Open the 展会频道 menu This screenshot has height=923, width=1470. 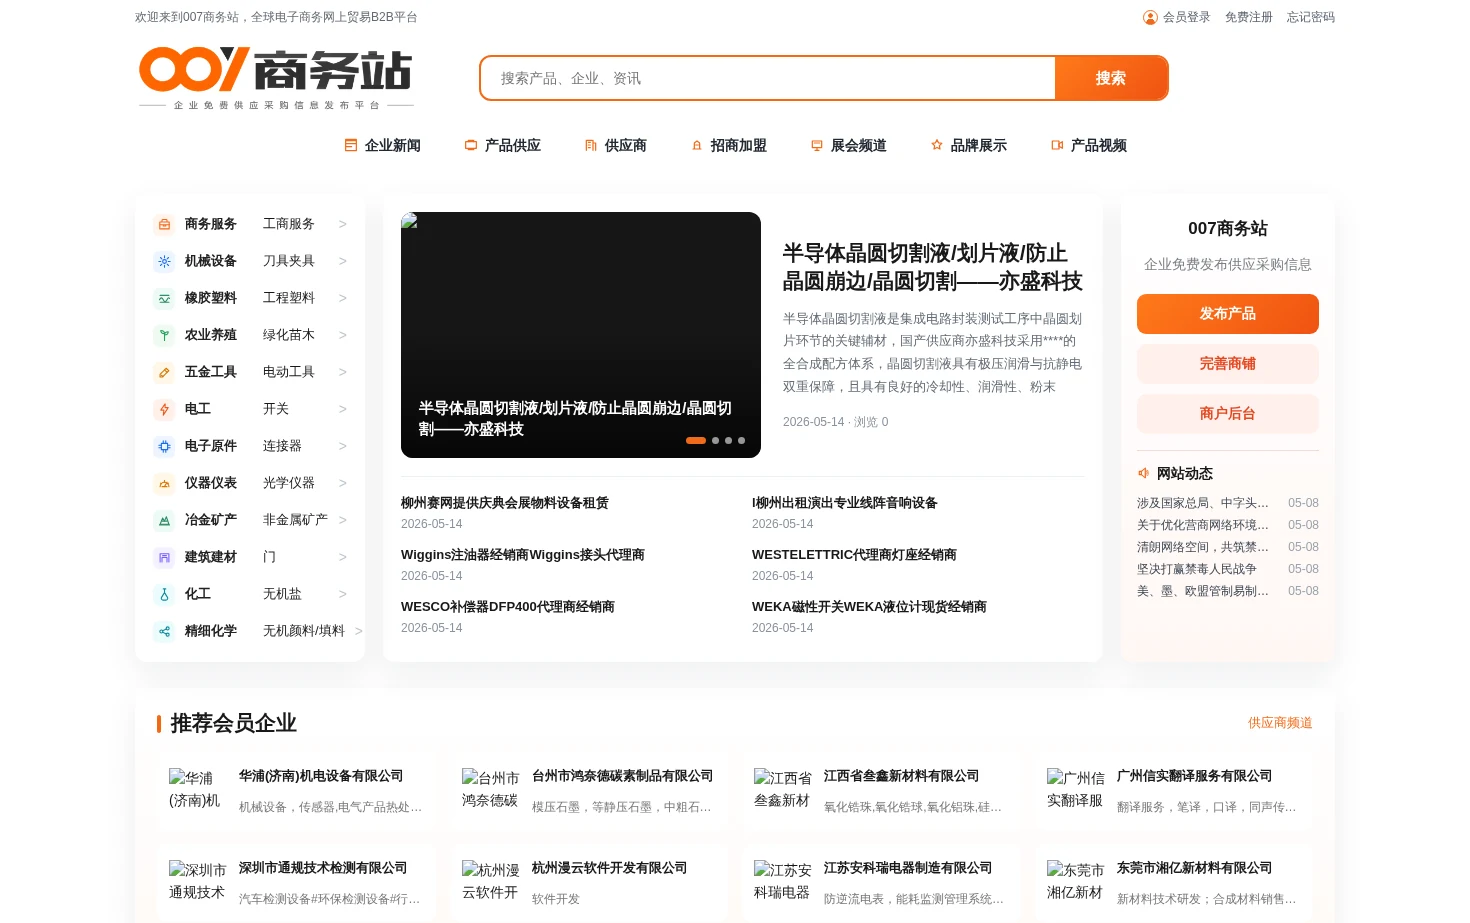coord(848,145)
